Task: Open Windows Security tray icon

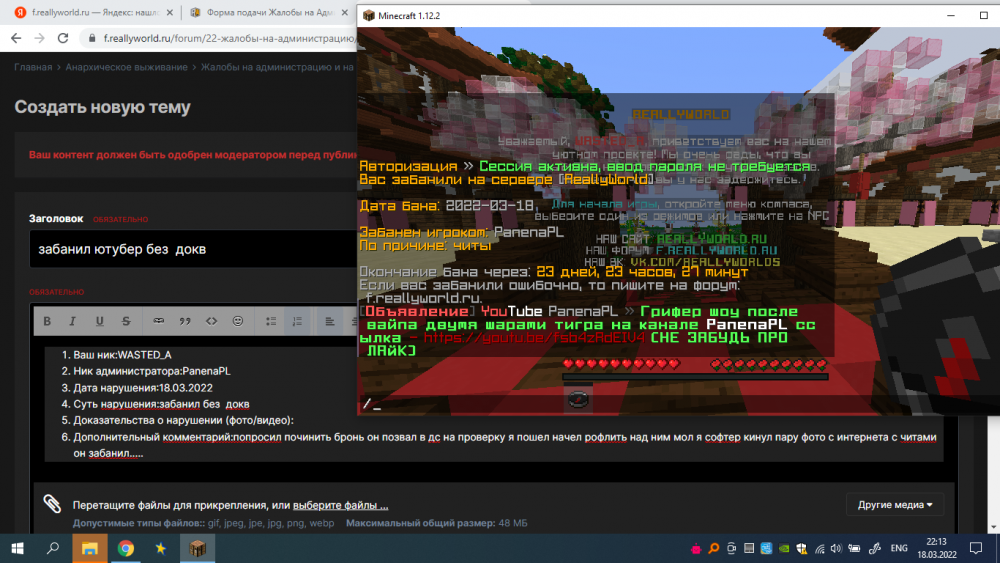Action: click(x=802, y=548)
